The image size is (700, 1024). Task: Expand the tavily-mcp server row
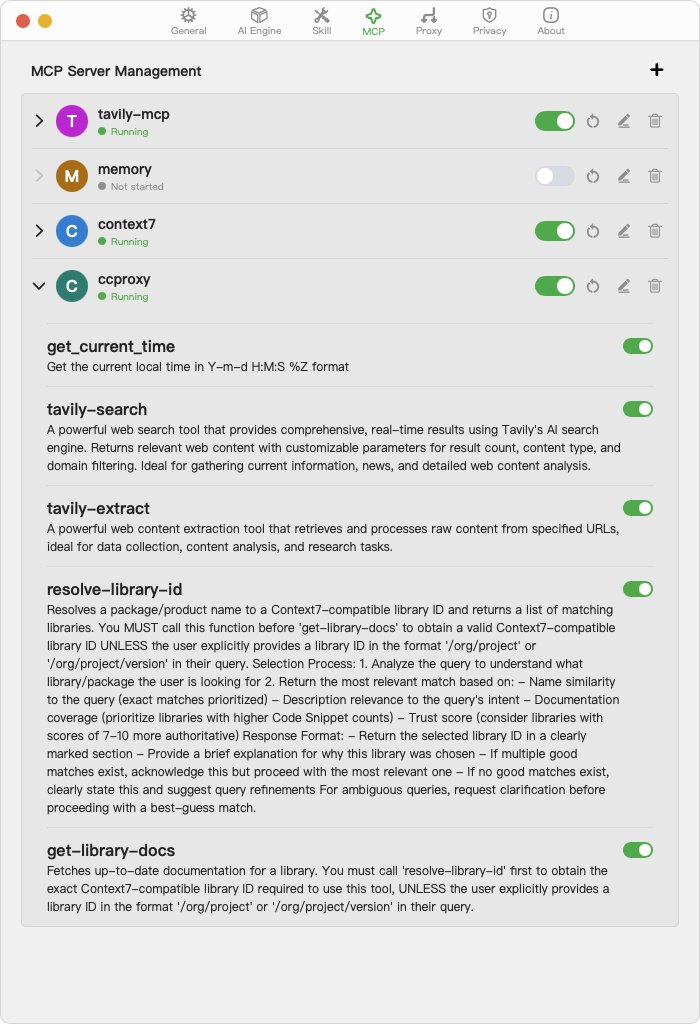[39, 121]
